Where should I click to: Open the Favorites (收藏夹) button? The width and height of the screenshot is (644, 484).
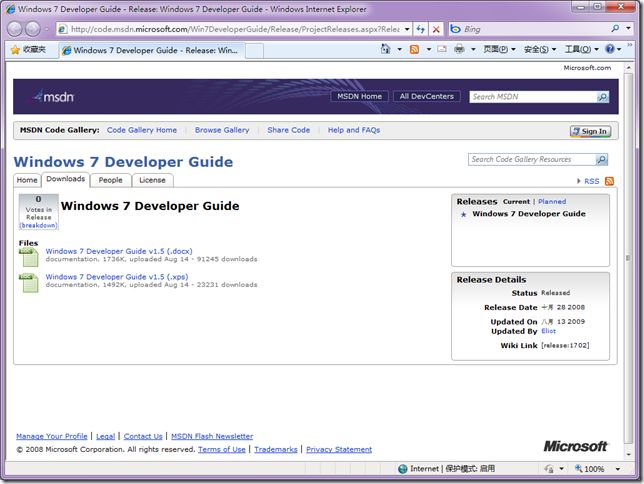(29, 50)
